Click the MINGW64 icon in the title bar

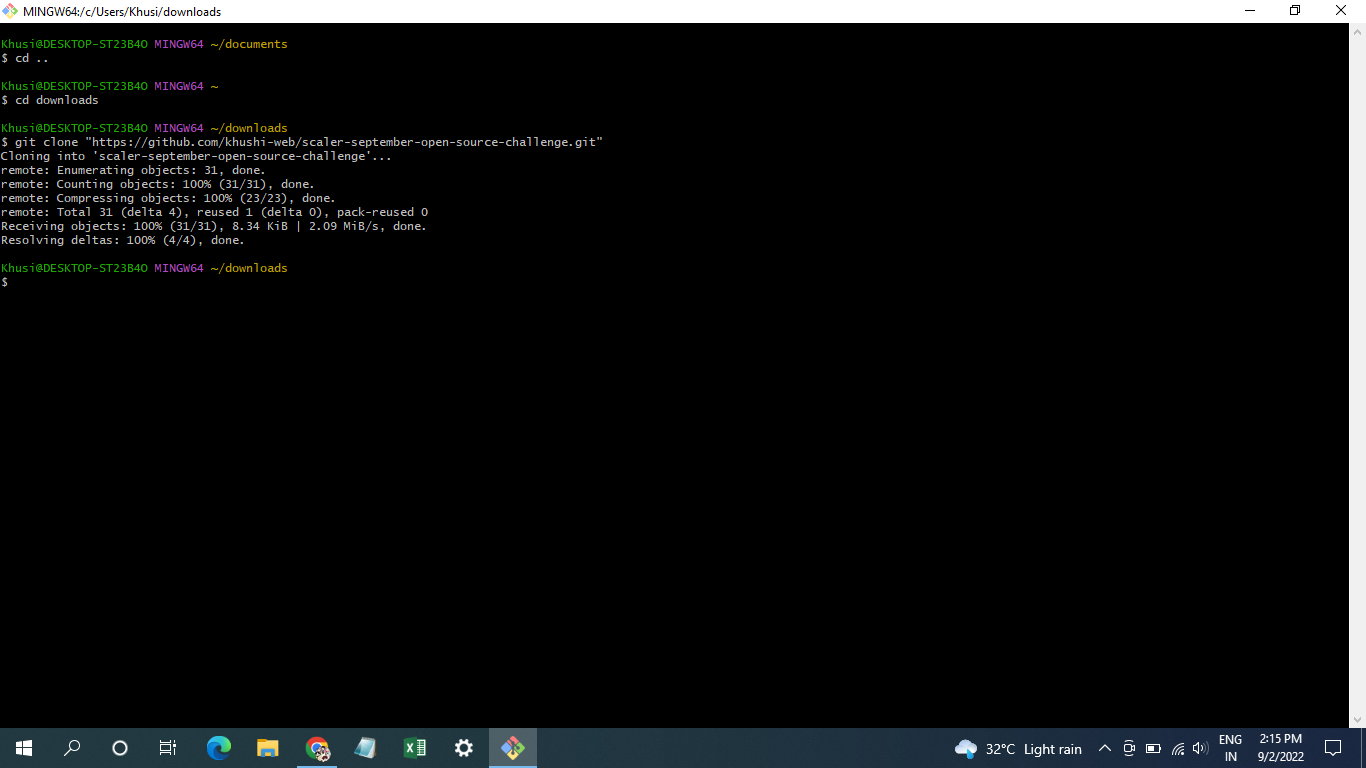tap(9, 11)
